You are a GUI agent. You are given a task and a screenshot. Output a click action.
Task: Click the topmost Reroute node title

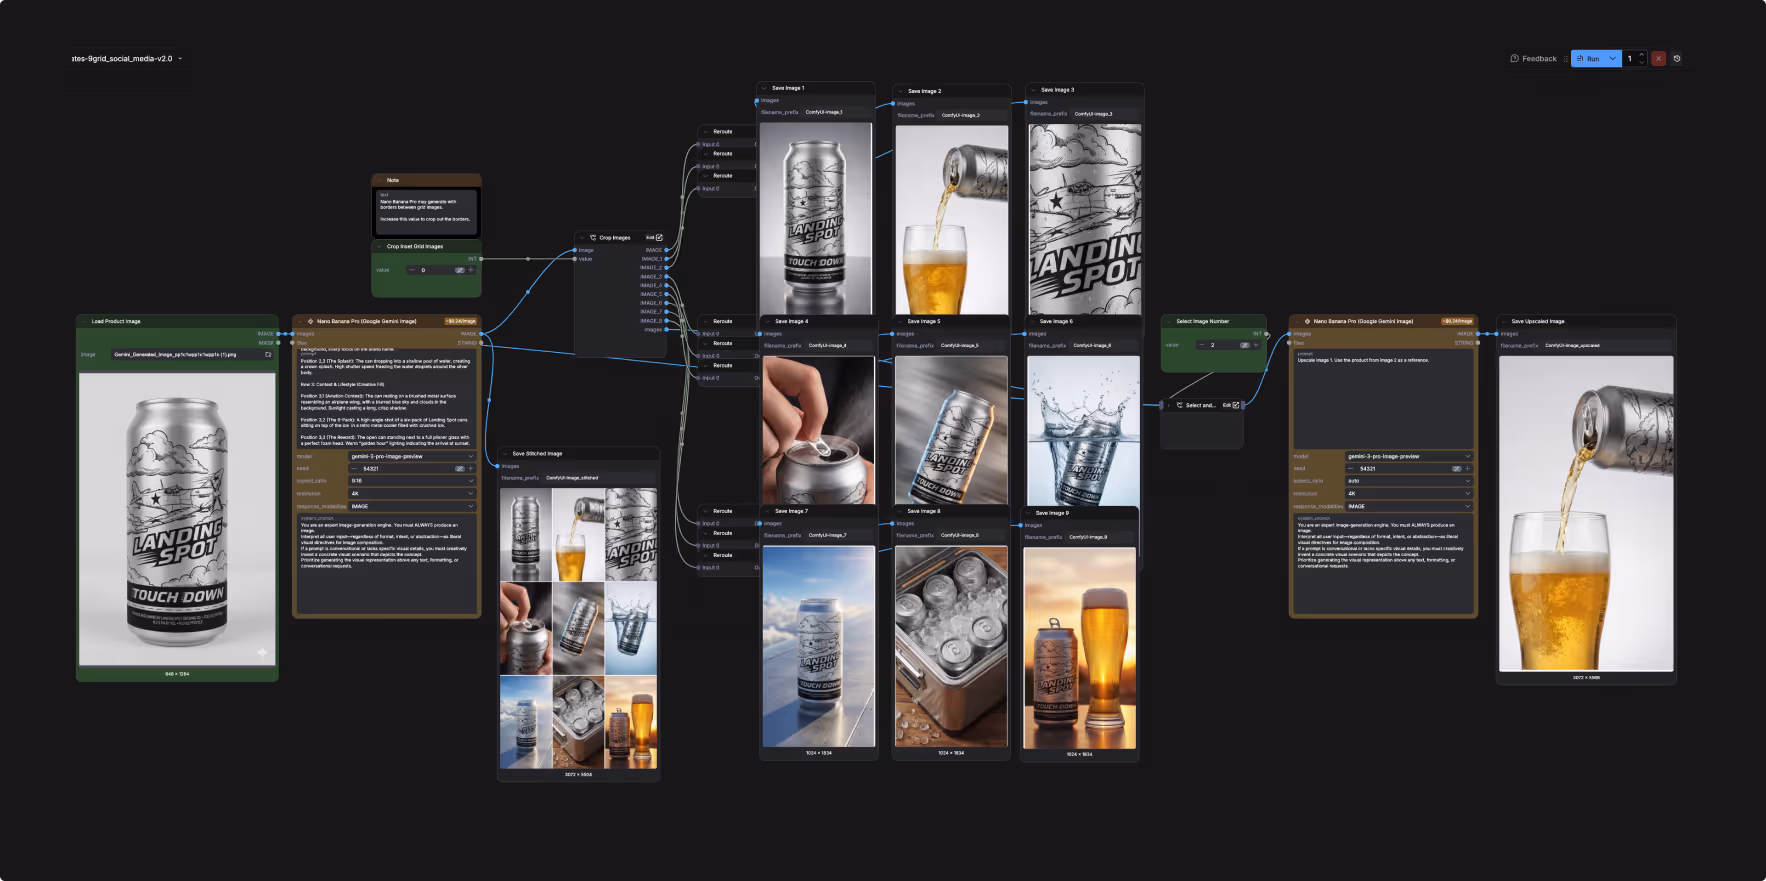point(723,131)
